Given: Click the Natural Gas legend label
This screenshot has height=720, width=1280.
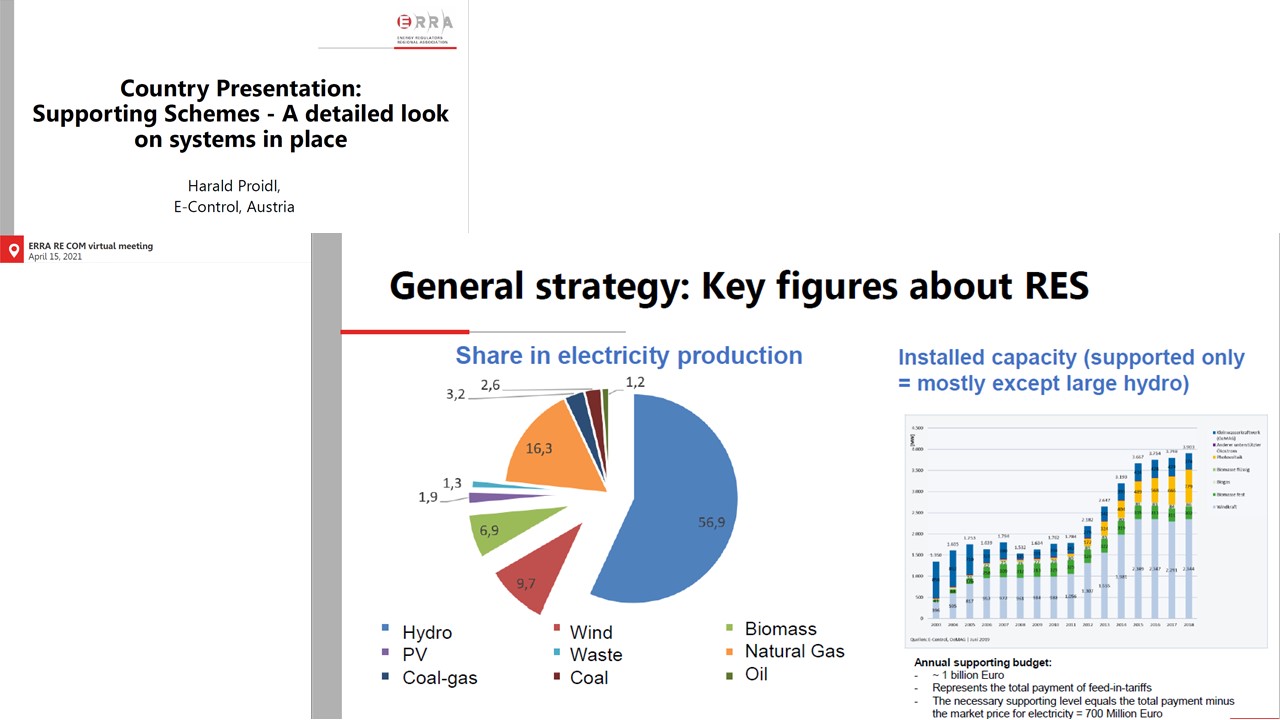Looking at the screenshot, I should click(x=795, y=651).
